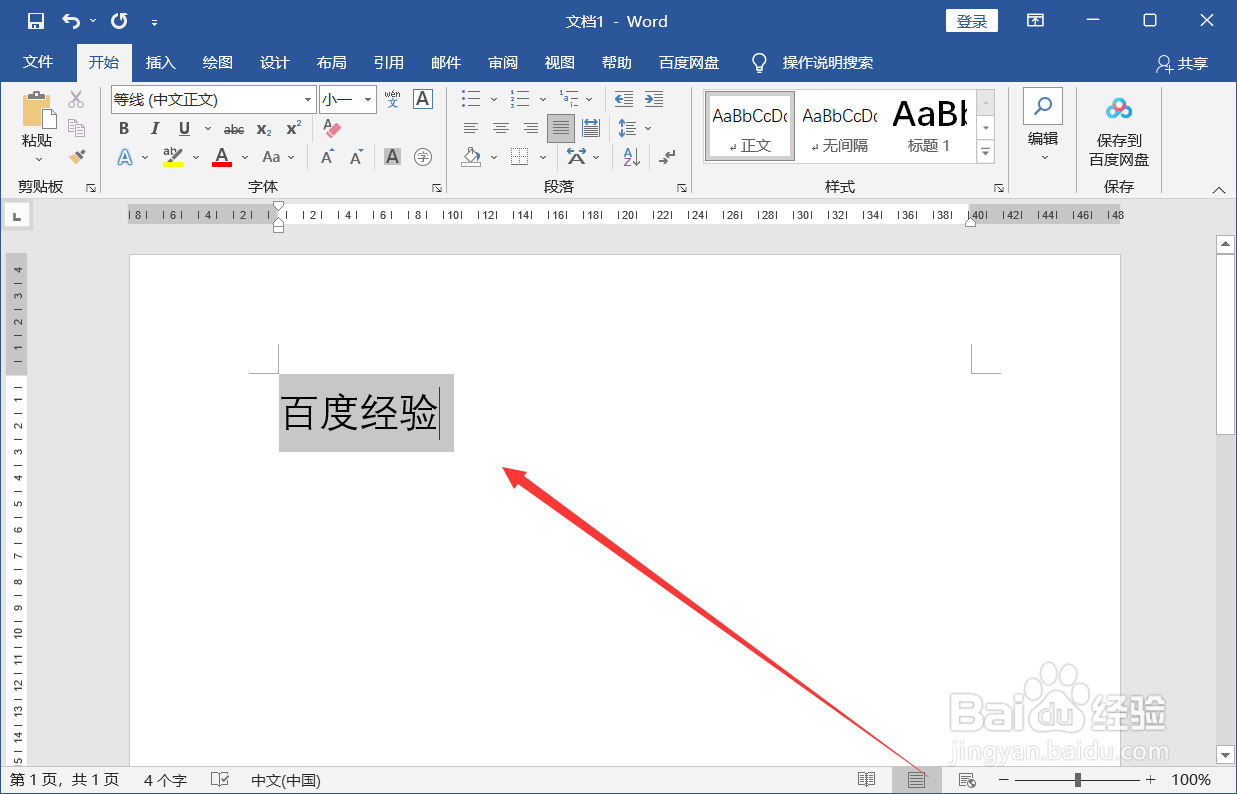
Task: Collapse the ribbon with chevron
Action: point(1218,189)
